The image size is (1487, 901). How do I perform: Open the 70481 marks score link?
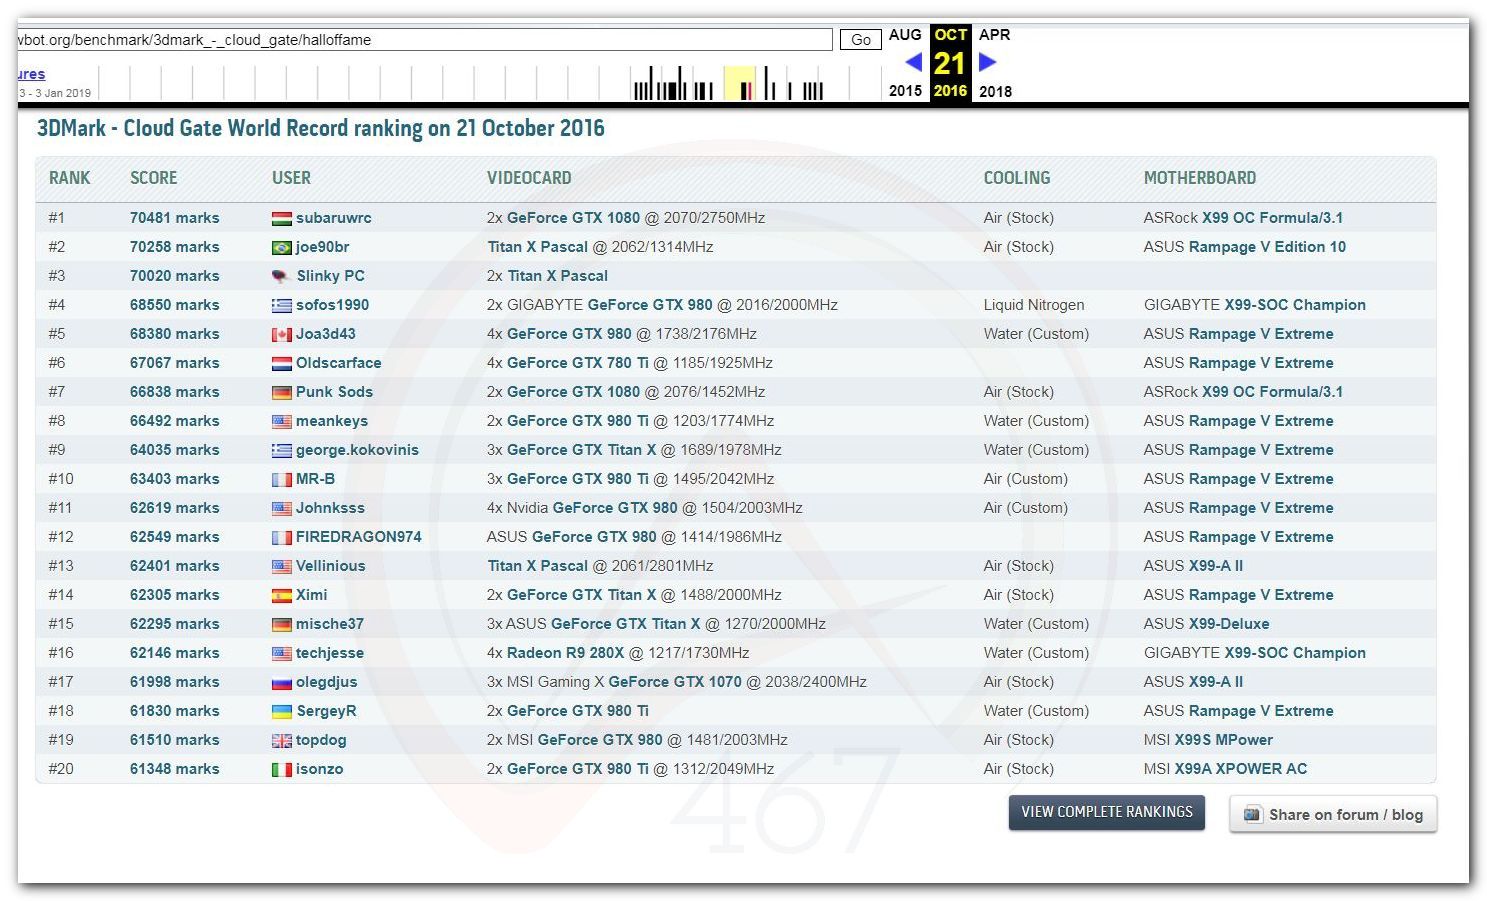click(175, 218)
